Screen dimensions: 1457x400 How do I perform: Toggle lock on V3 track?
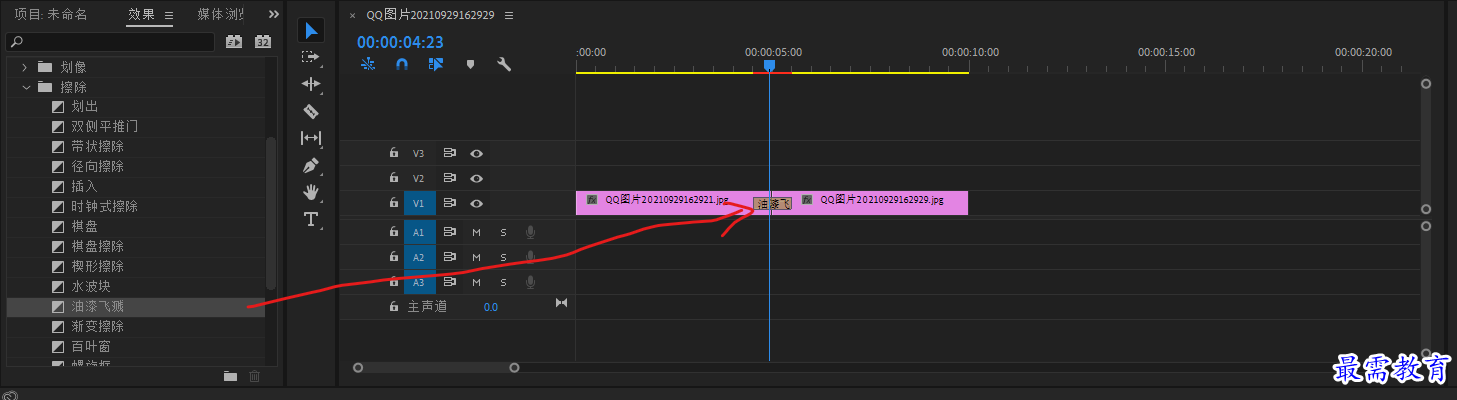click(394, 153)
